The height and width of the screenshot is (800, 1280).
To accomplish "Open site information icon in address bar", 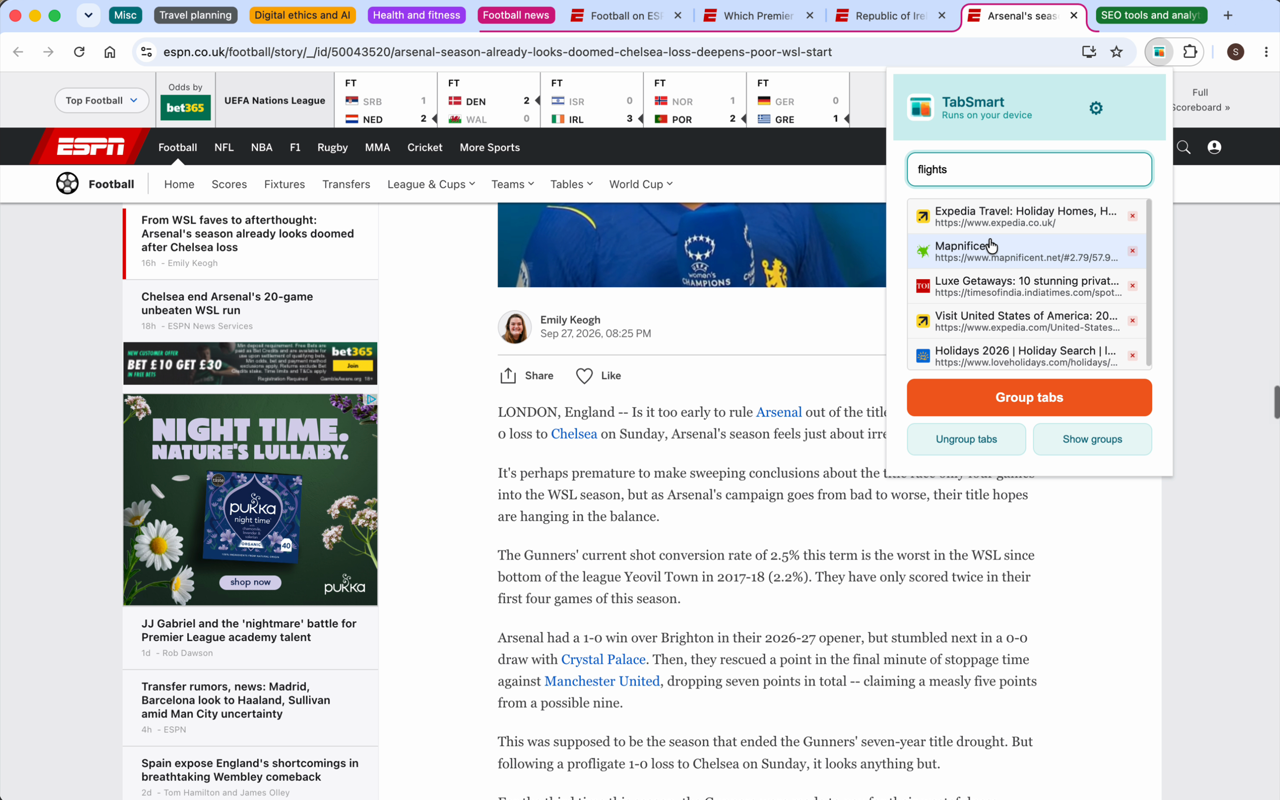I will click(x=146, y=52).
